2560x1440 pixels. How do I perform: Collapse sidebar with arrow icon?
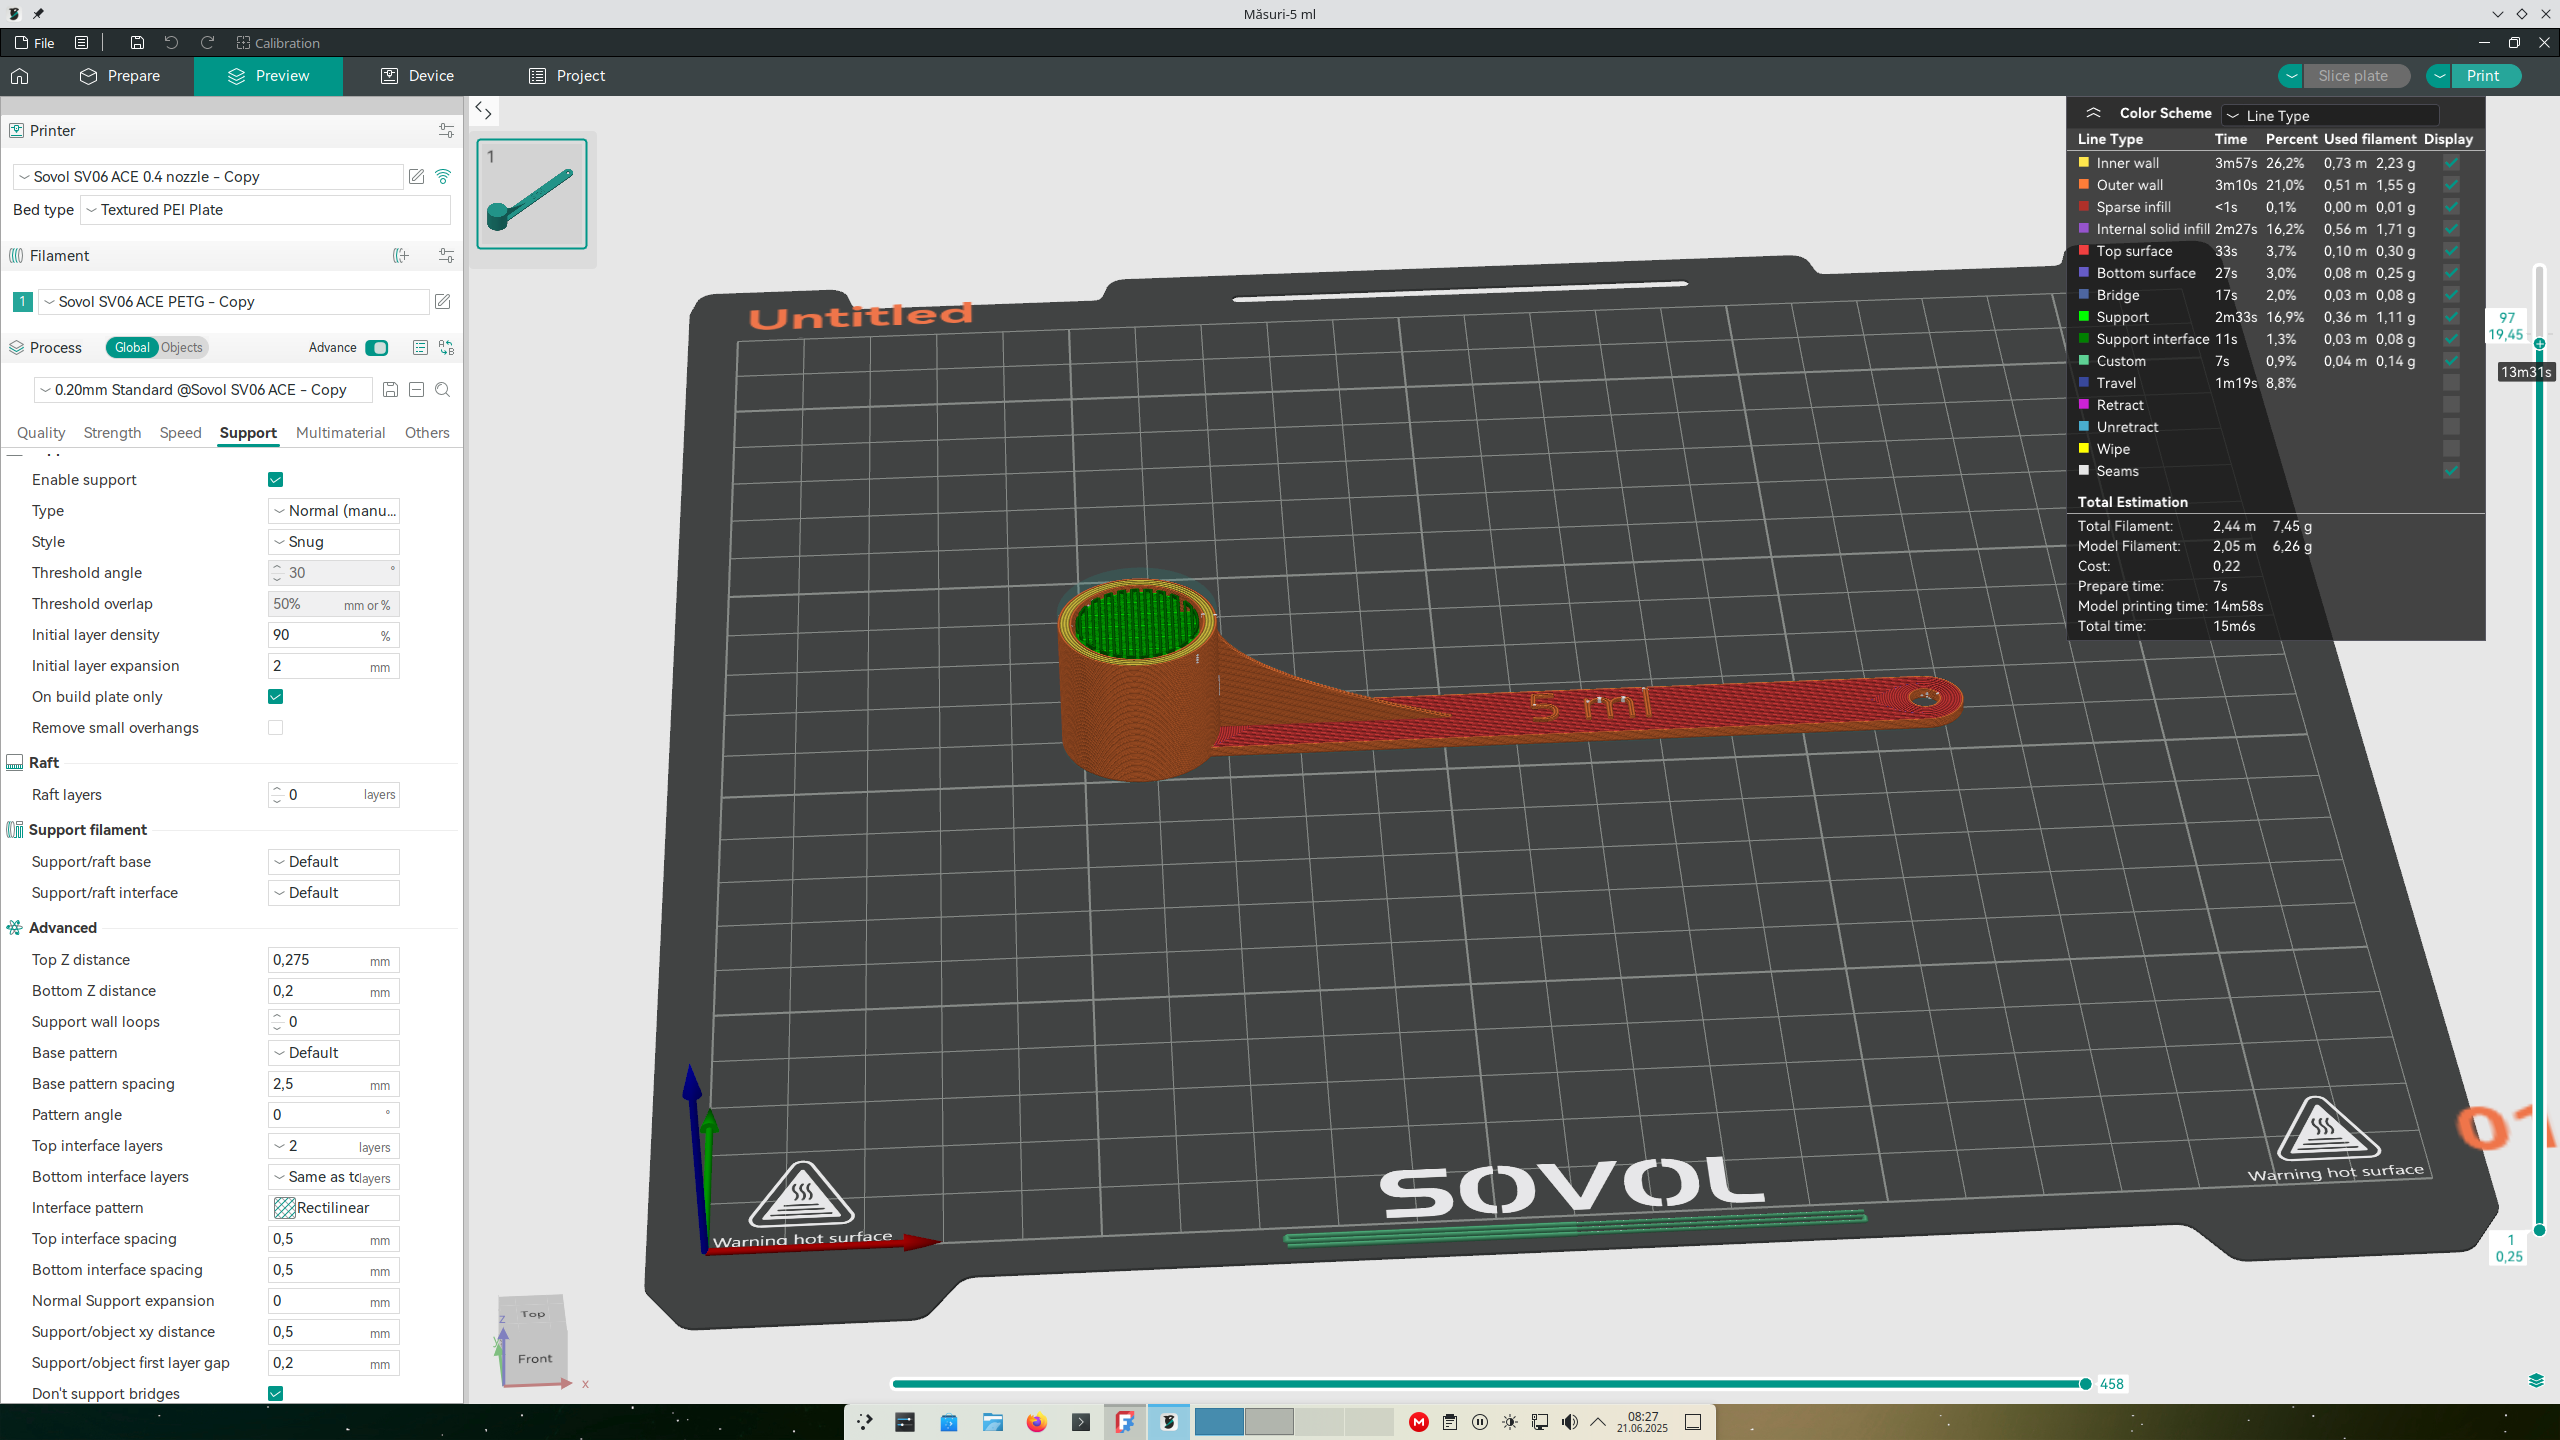point(483,110)
